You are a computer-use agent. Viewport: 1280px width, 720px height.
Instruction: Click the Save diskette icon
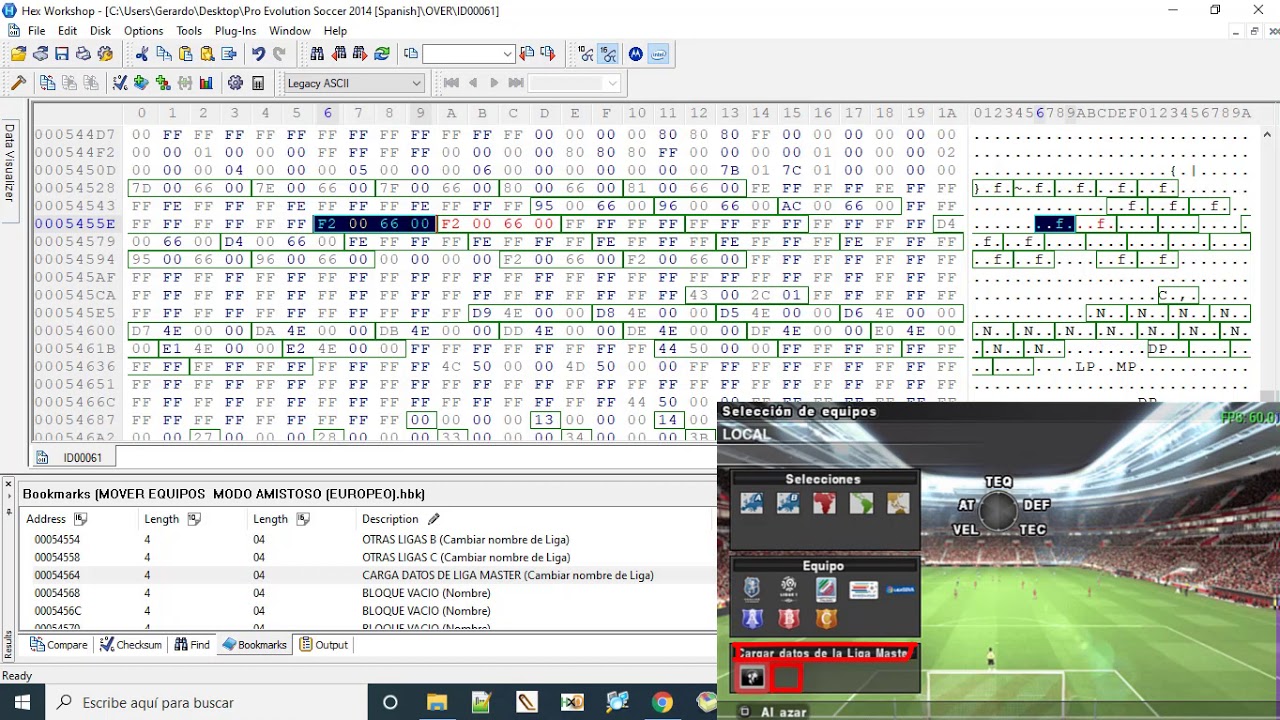pos(62,54)
